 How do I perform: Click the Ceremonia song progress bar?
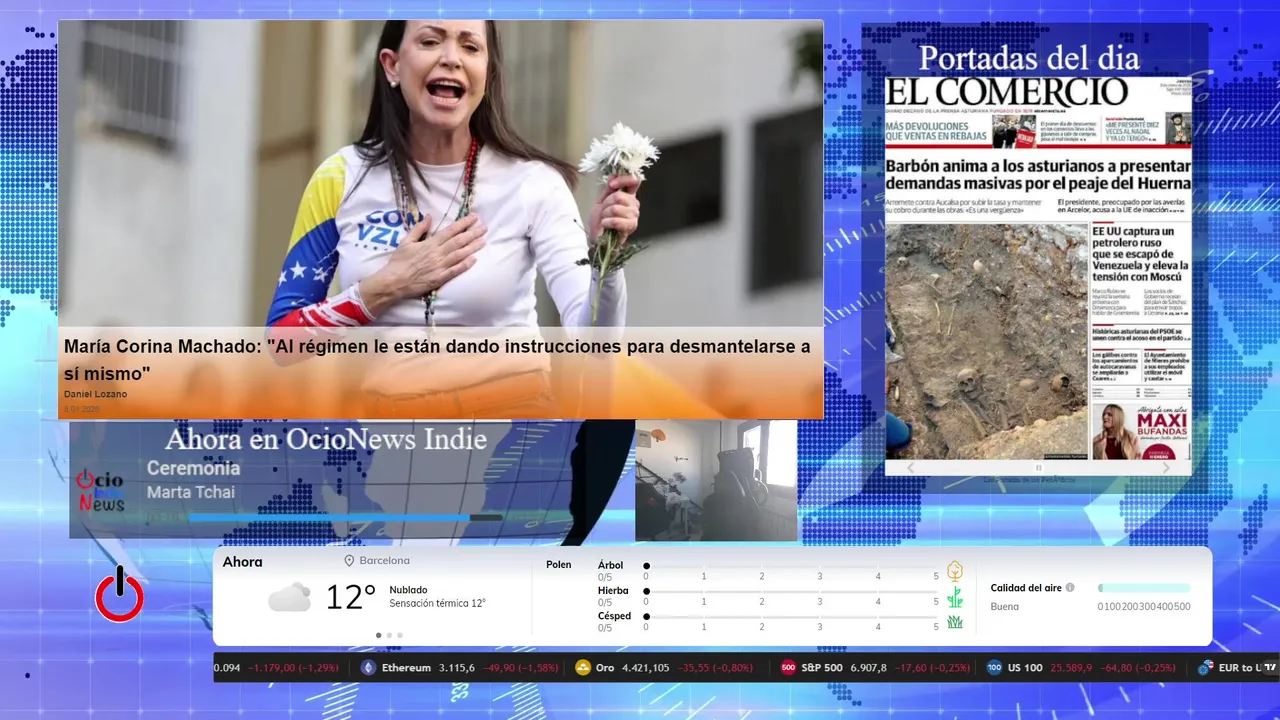pos(345,517)
